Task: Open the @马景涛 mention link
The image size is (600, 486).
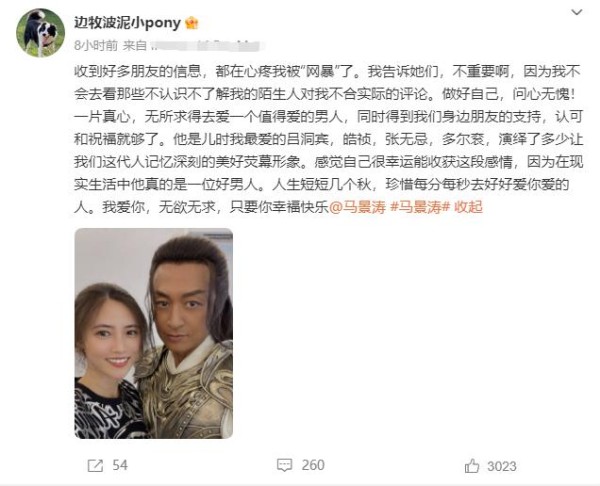Action: [357, 207]
